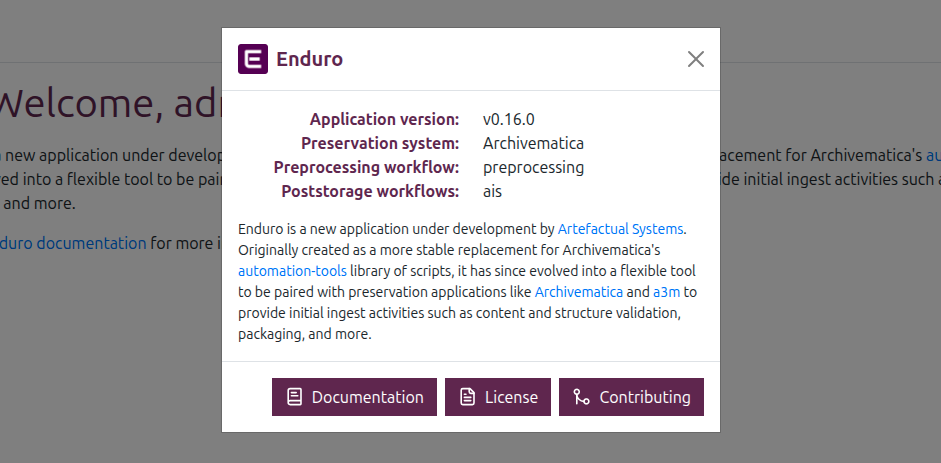Select the v0.16.0 application version value
Screen dimensions: 941x463
pos(508,119)
